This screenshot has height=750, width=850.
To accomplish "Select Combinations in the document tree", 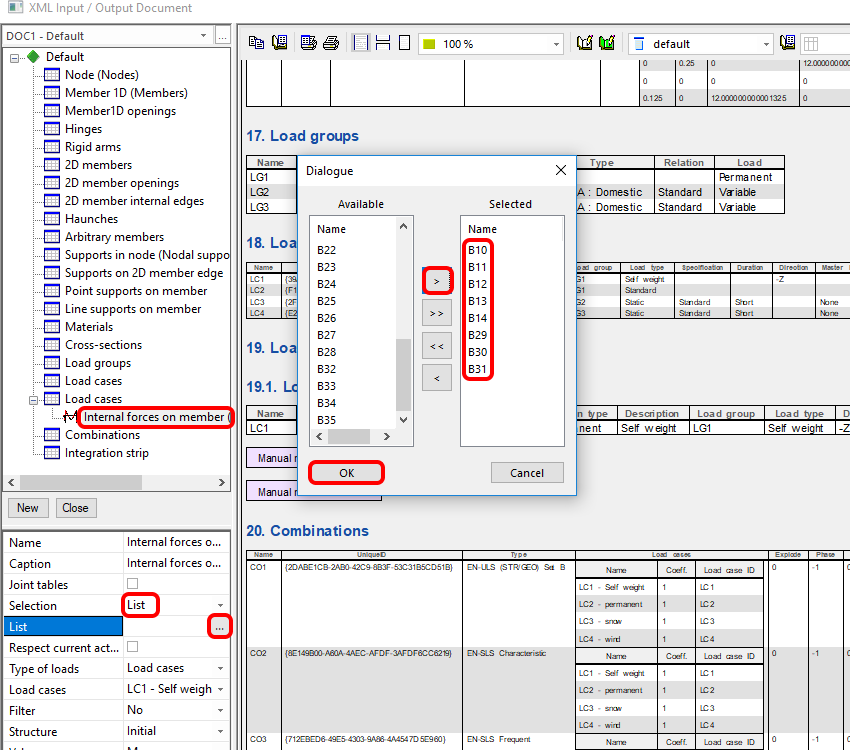I will pos(102,435).
